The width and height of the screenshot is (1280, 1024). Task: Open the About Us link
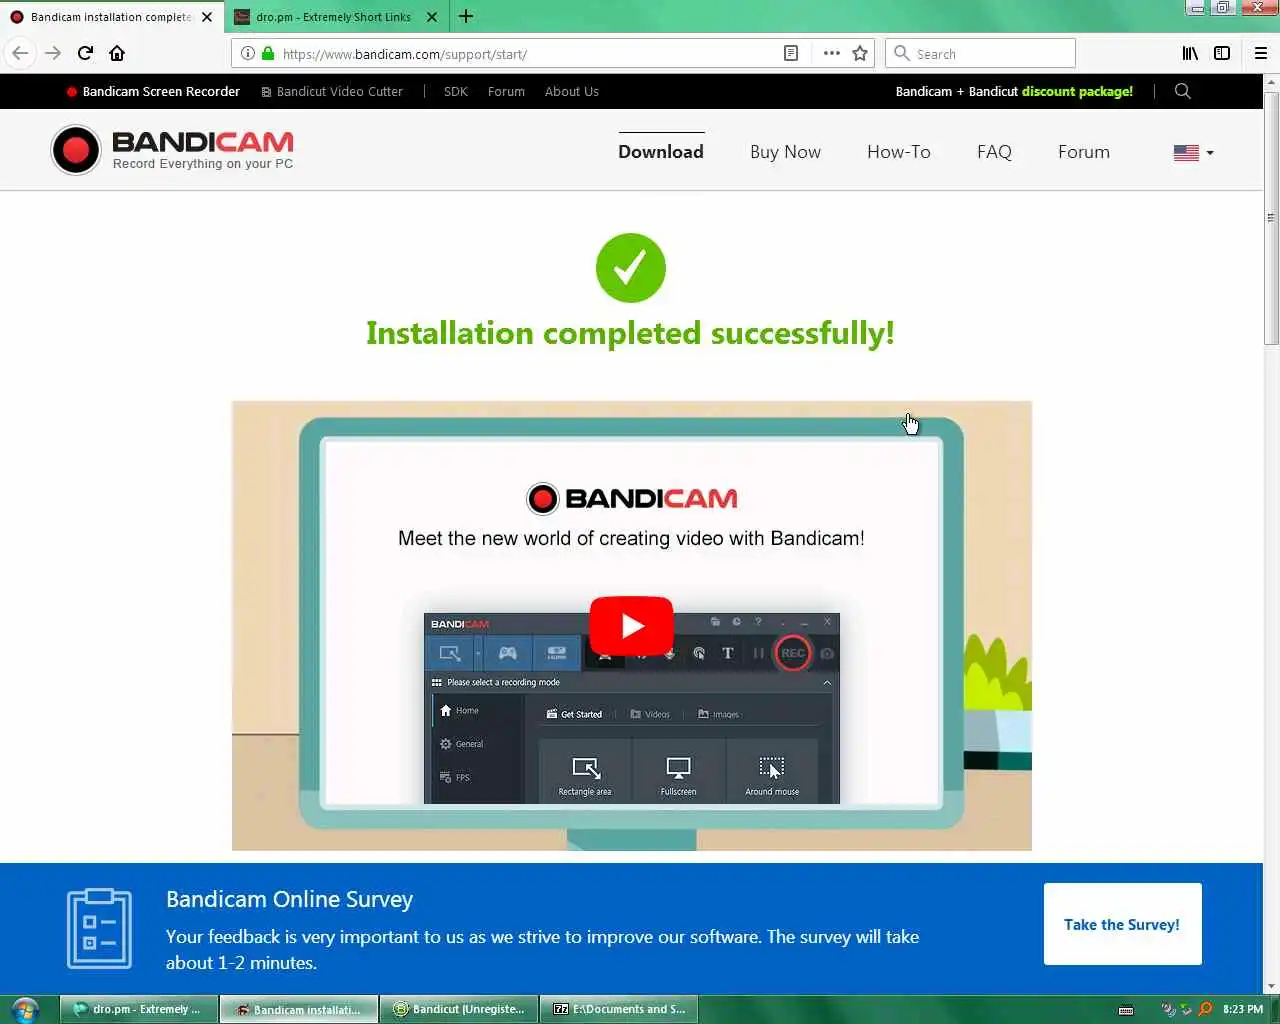(572, 91)
